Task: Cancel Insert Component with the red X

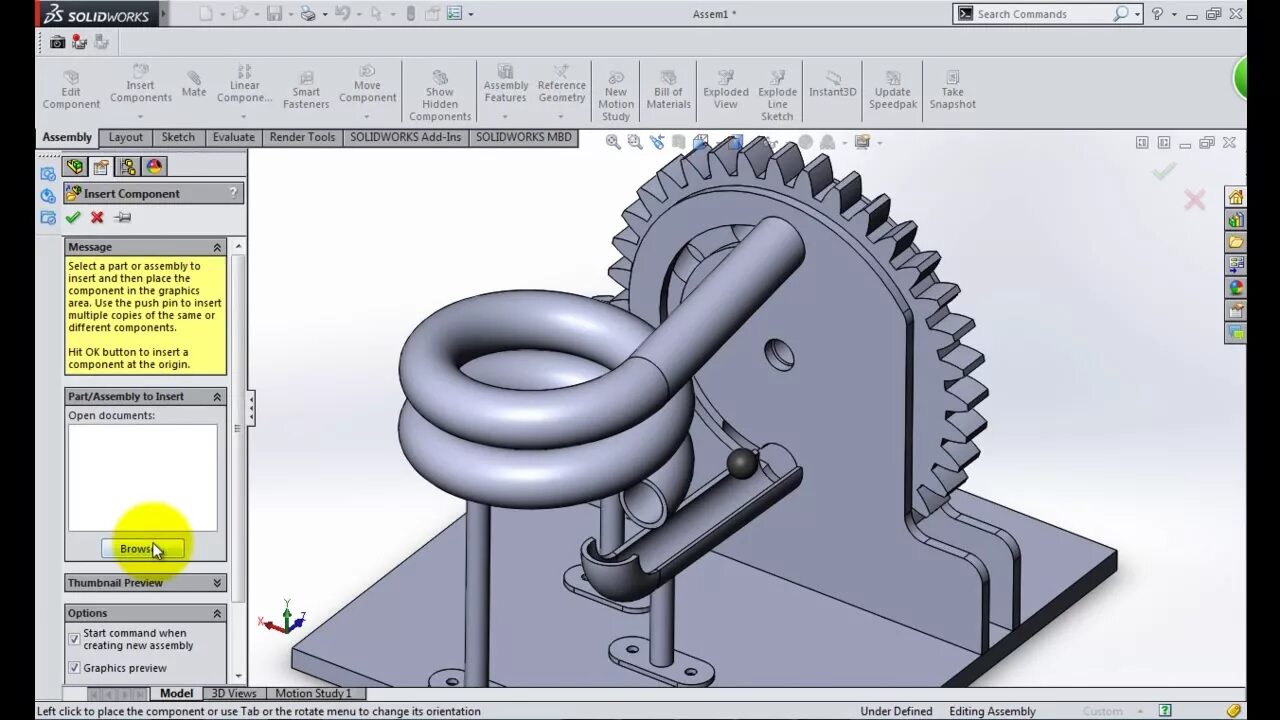Action: coord(96,217)
